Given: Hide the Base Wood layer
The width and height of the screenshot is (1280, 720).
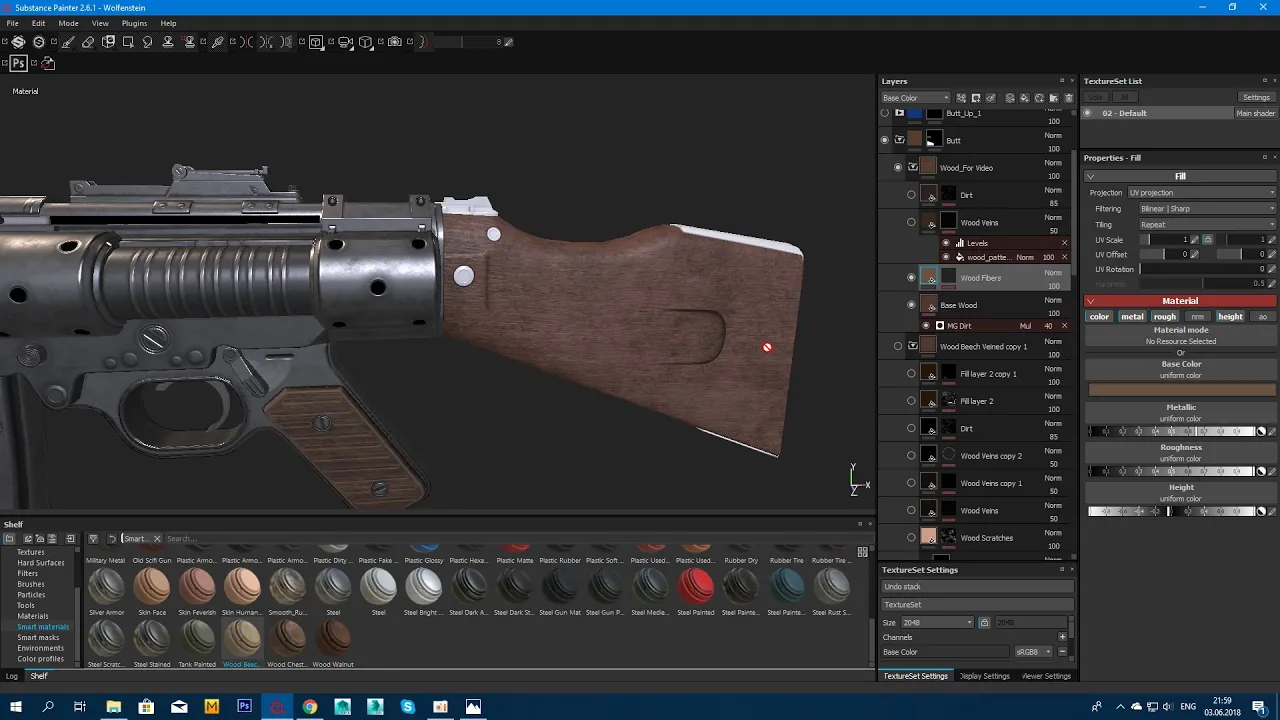Looking at the screenshot, I should [911, 305].
